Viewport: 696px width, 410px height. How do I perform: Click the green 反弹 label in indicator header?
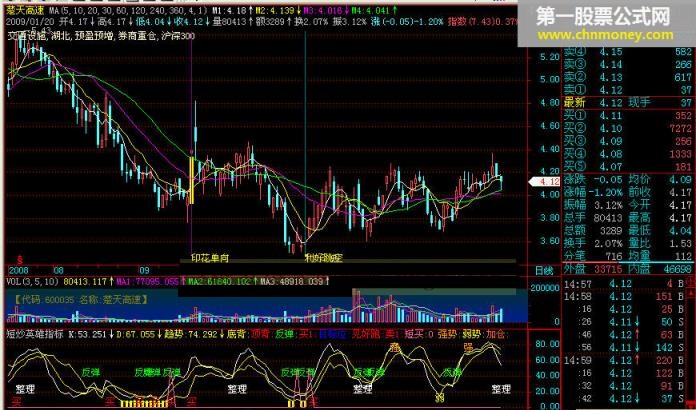click(284, 334)
